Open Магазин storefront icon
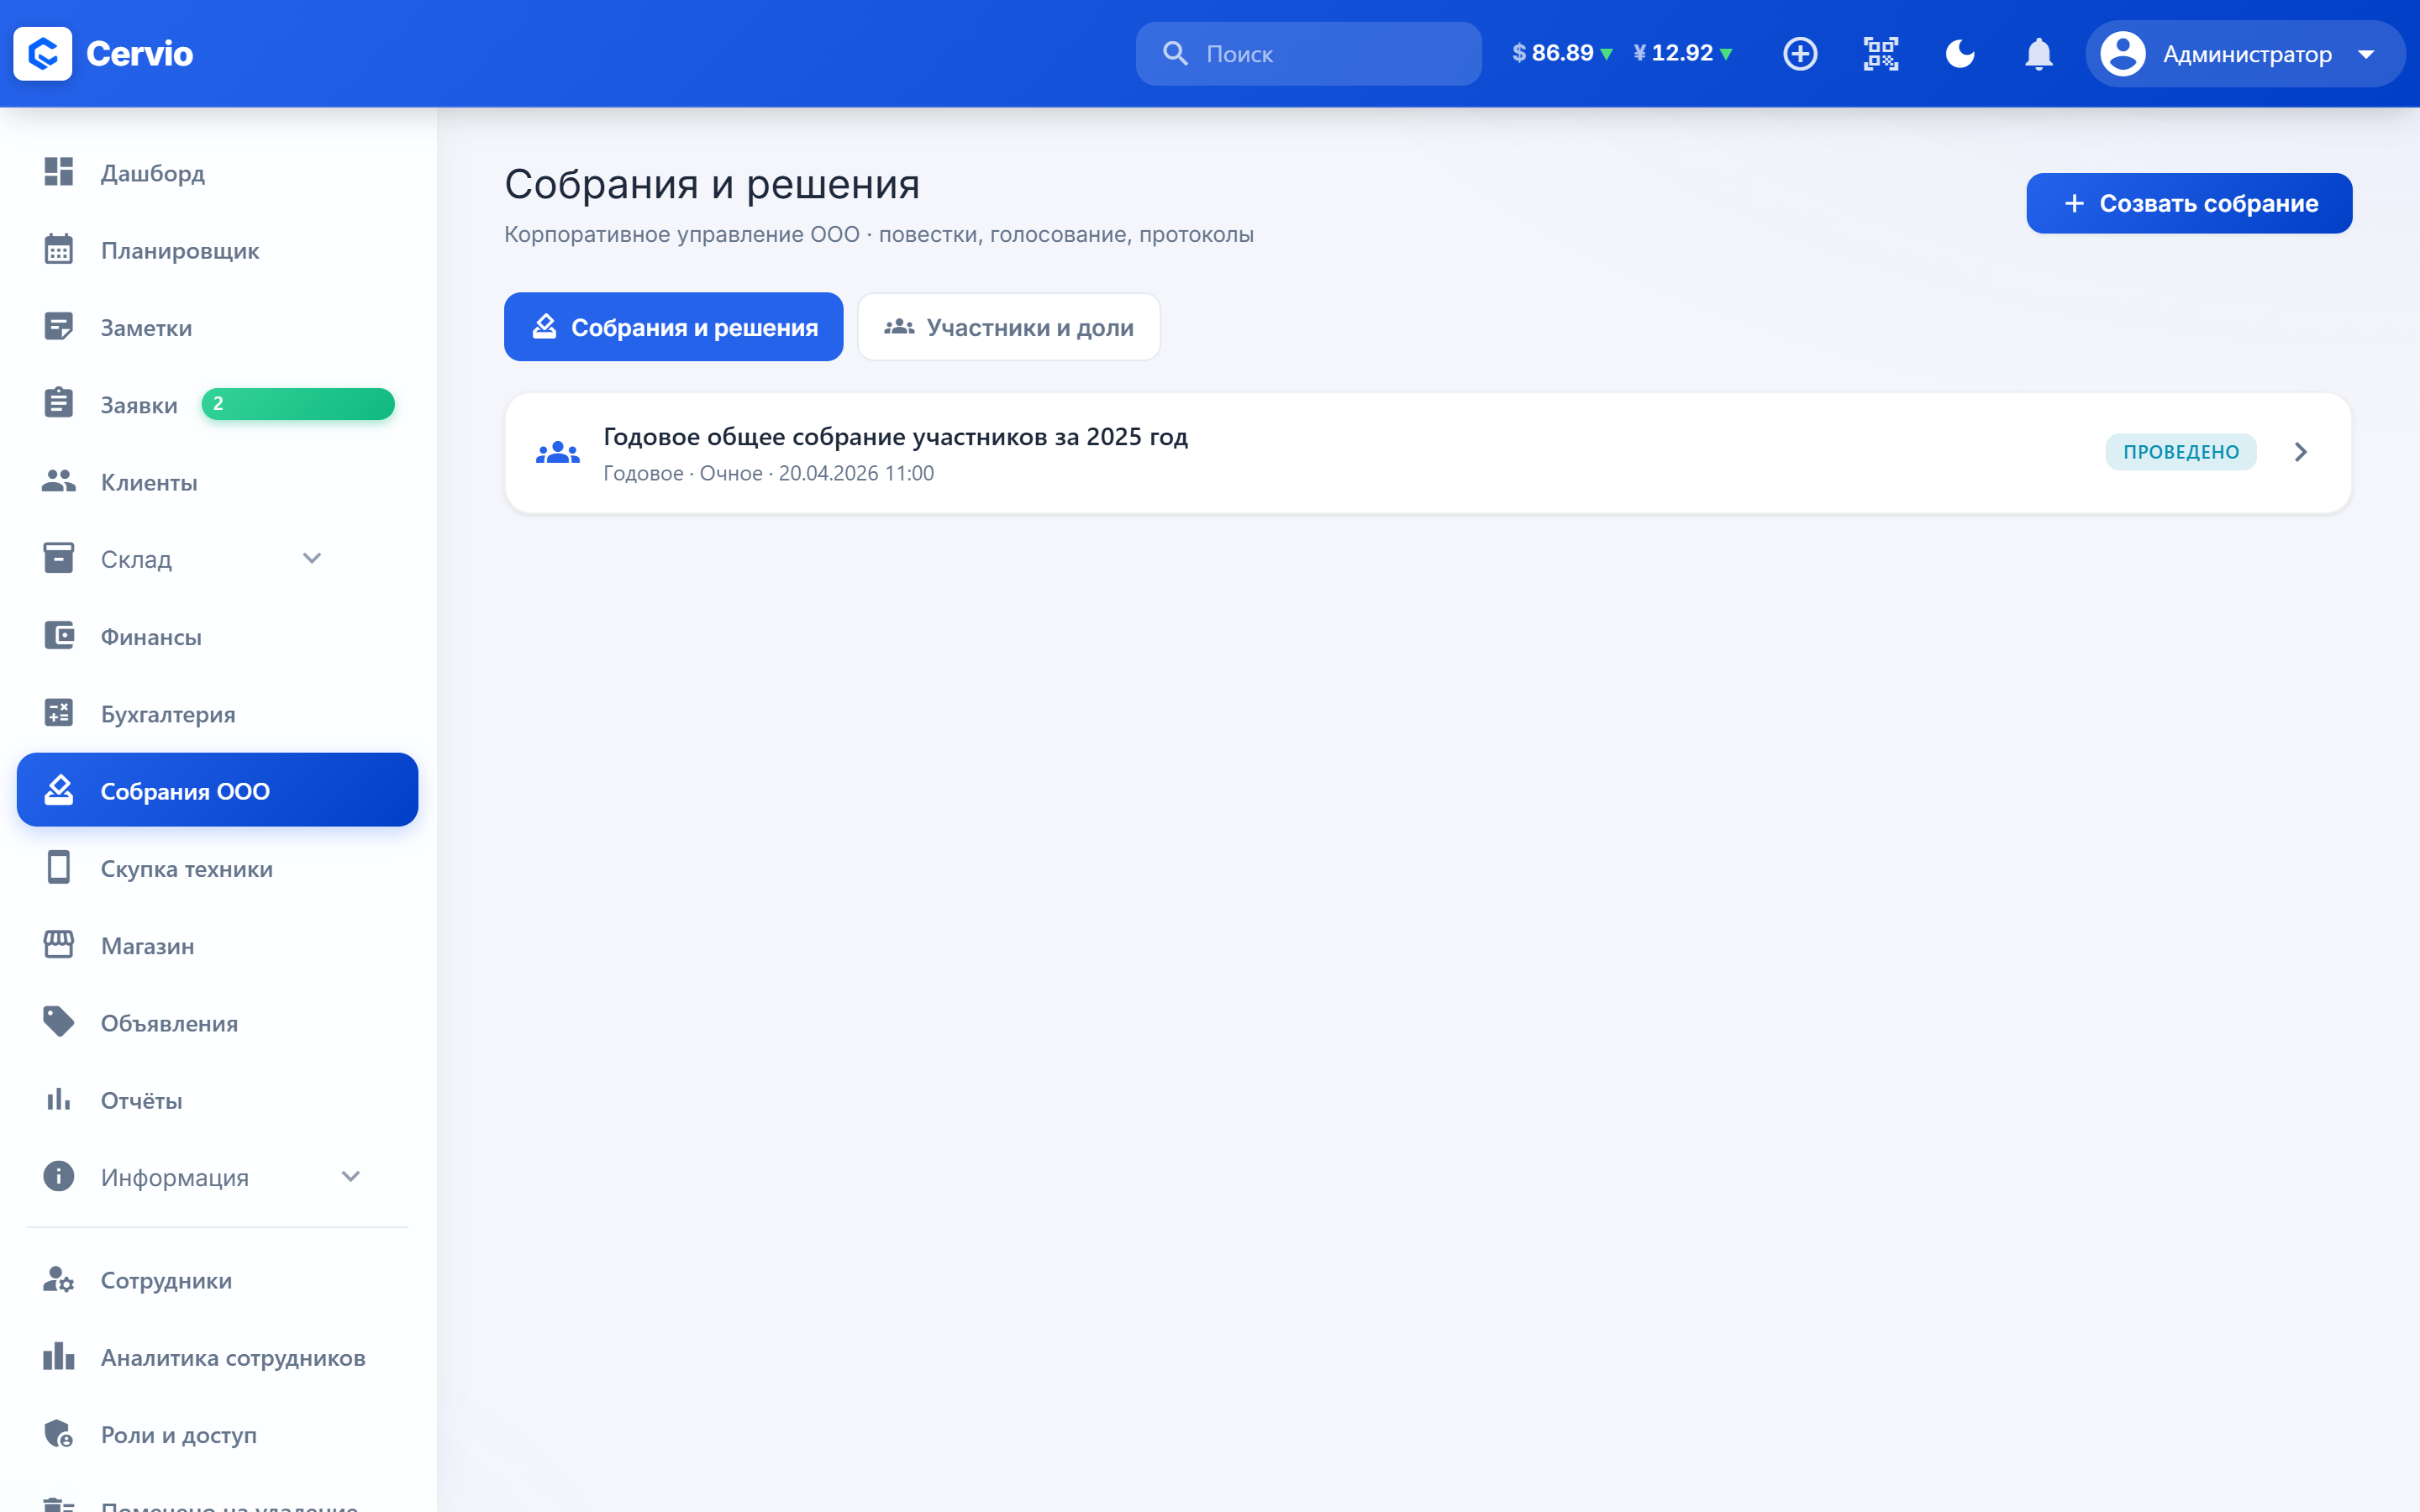Viewport: 2420px width, 1512px height. pos(59,945)
